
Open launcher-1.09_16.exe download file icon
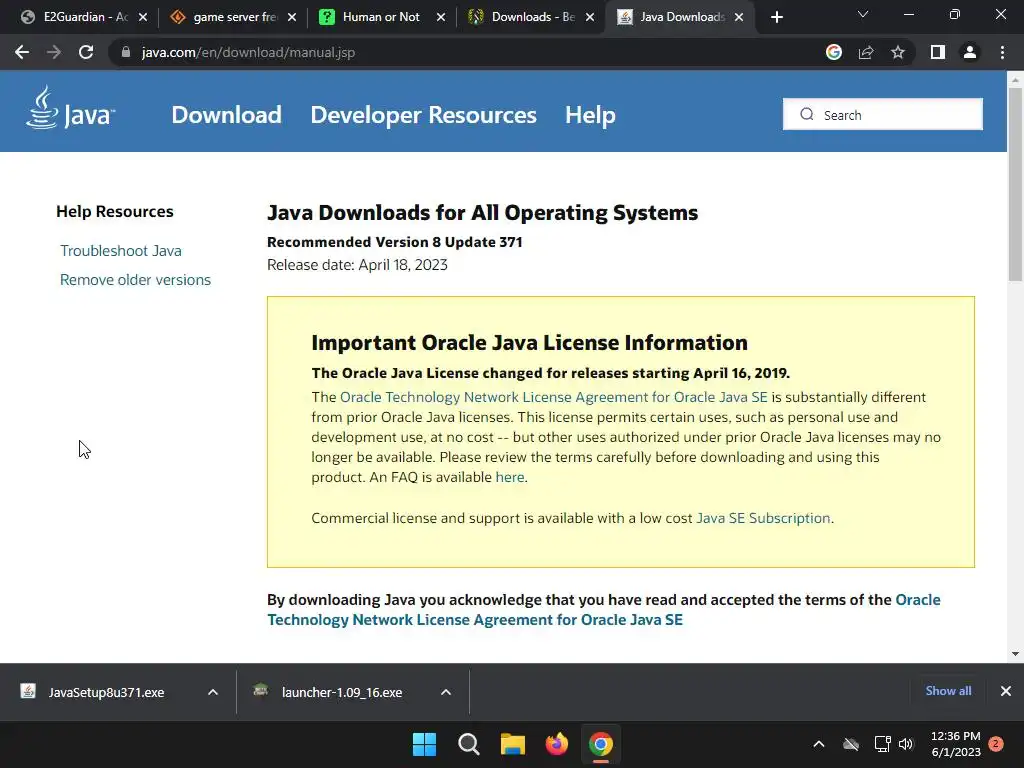pyautogui.click(x=261, y=690)
